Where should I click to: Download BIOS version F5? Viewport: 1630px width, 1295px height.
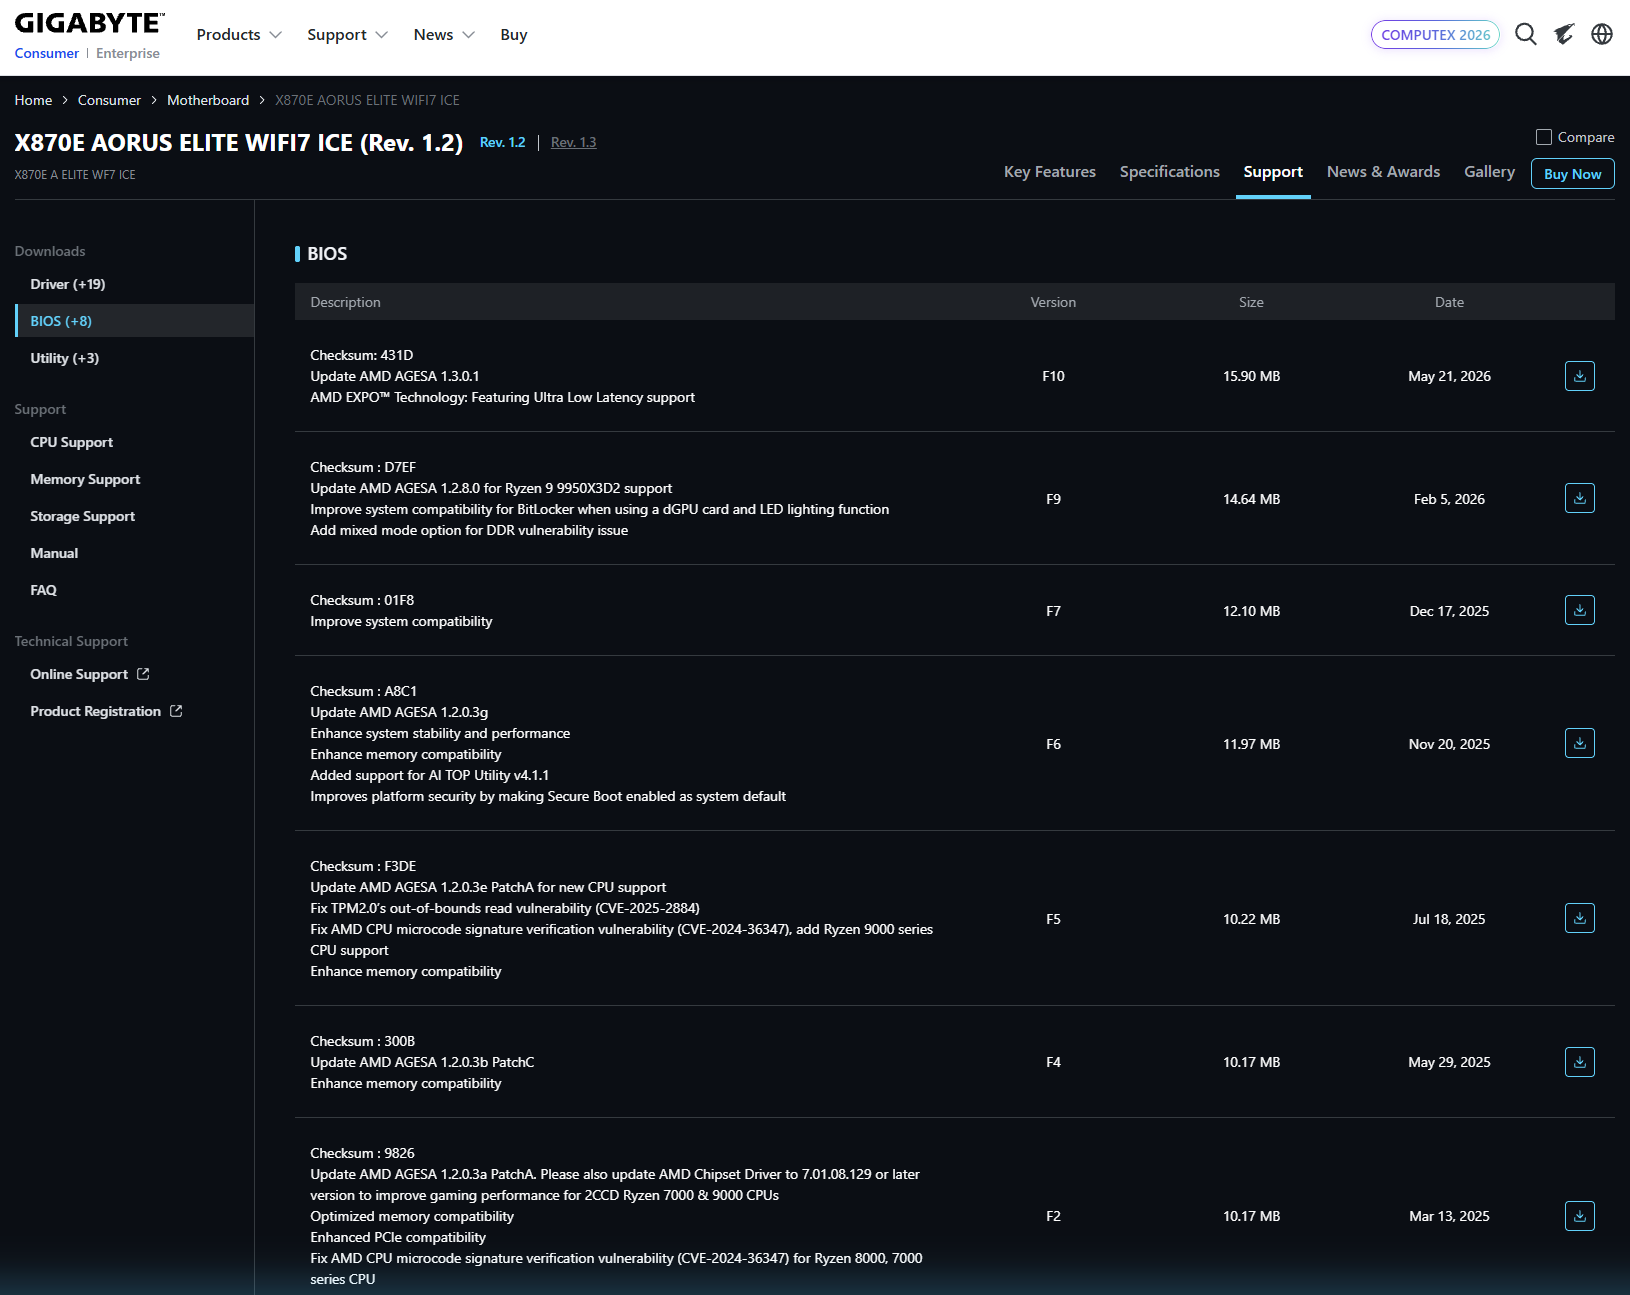pyautogui.click(x=1579, y=918)
